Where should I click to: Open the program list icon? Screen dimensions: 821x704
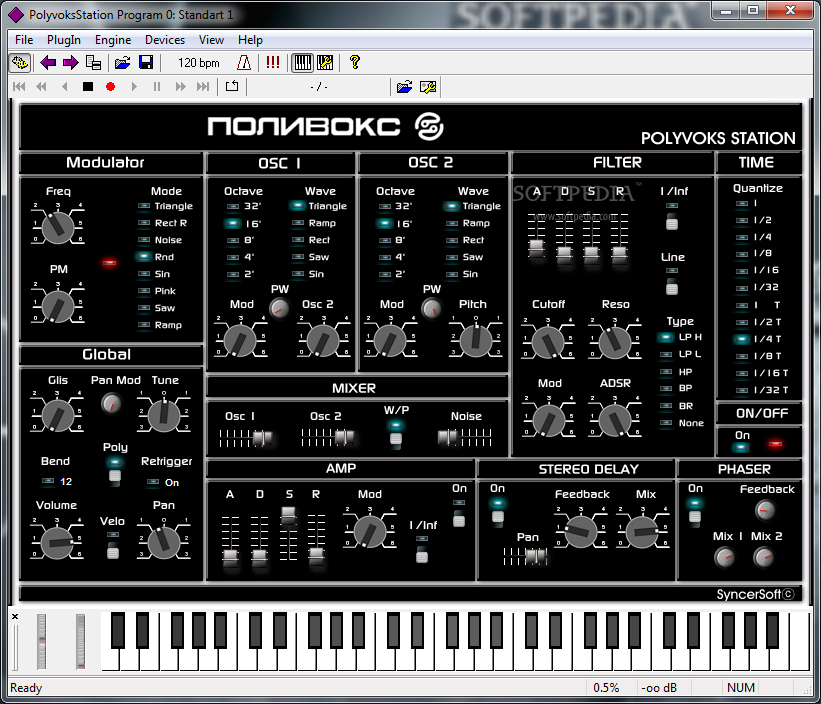[93, 63]
